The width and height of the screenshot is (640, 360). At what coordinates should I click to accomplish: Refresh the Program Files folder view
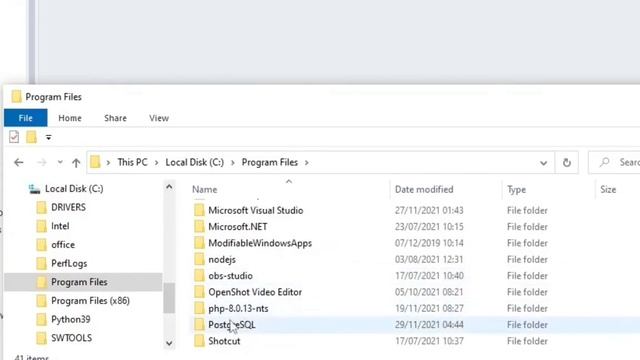click(567, 162)
